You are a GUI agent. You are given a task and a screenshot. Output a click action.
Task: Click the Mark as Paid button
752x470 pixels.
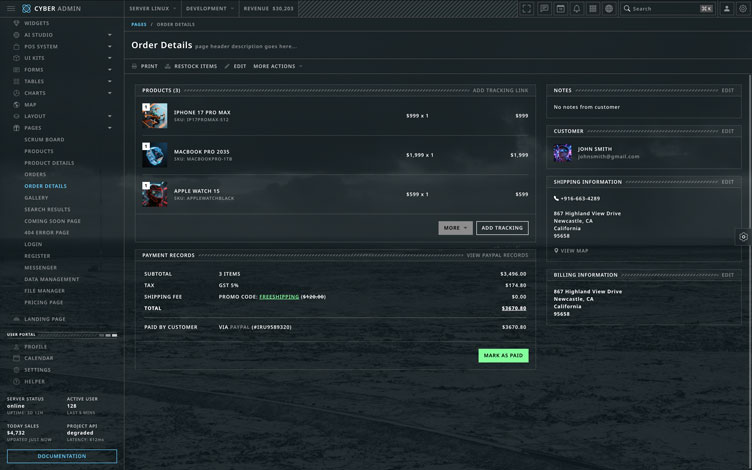(503, 355)
